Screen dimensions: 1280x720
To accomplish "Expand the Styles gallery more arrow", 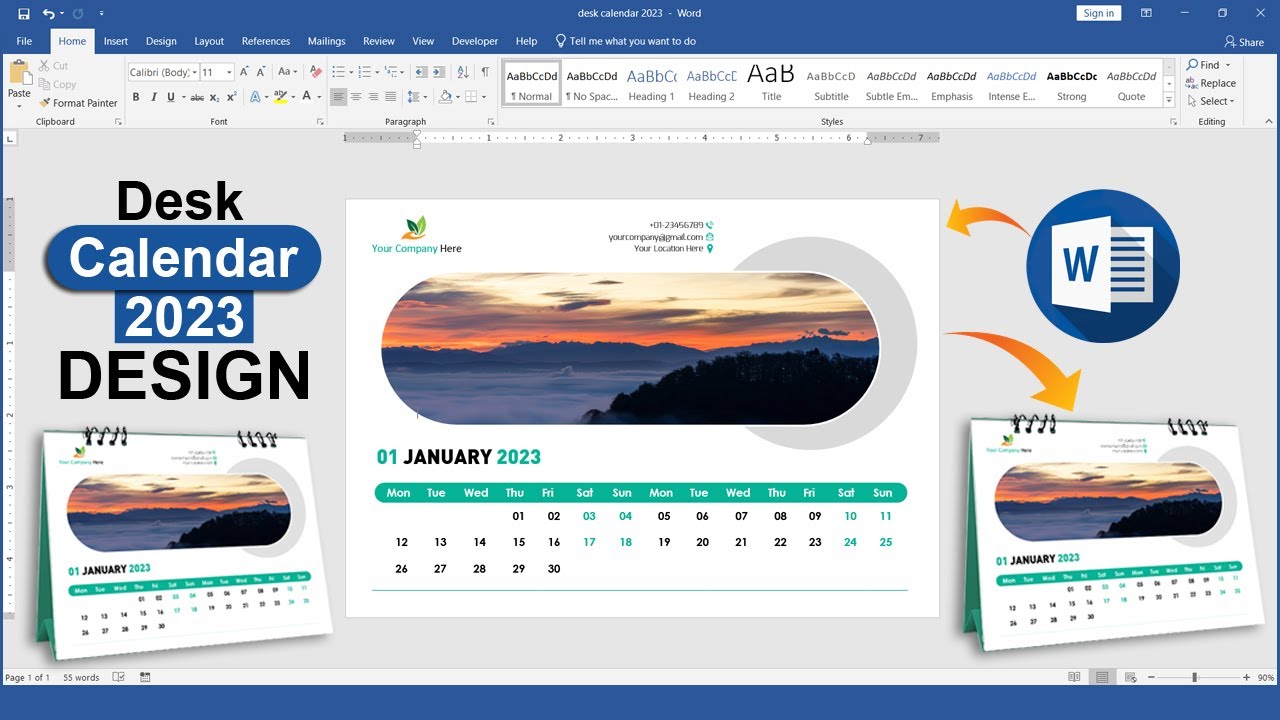I will point(1168,101).
